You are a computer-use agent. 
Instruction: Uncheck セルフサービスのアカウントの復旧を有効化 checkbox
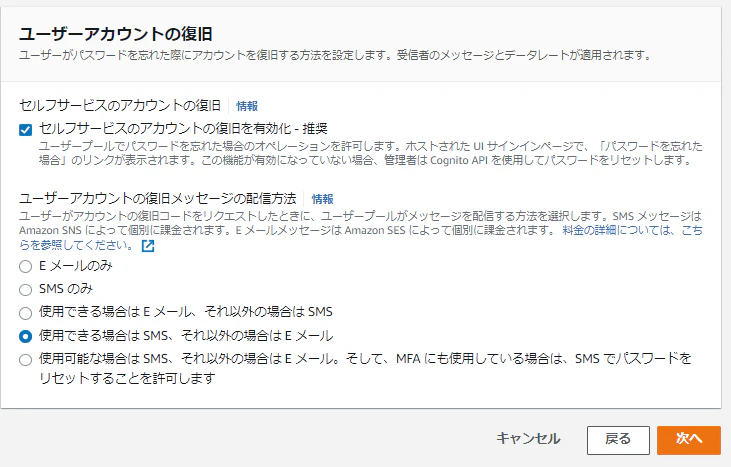tap(26, 130)
